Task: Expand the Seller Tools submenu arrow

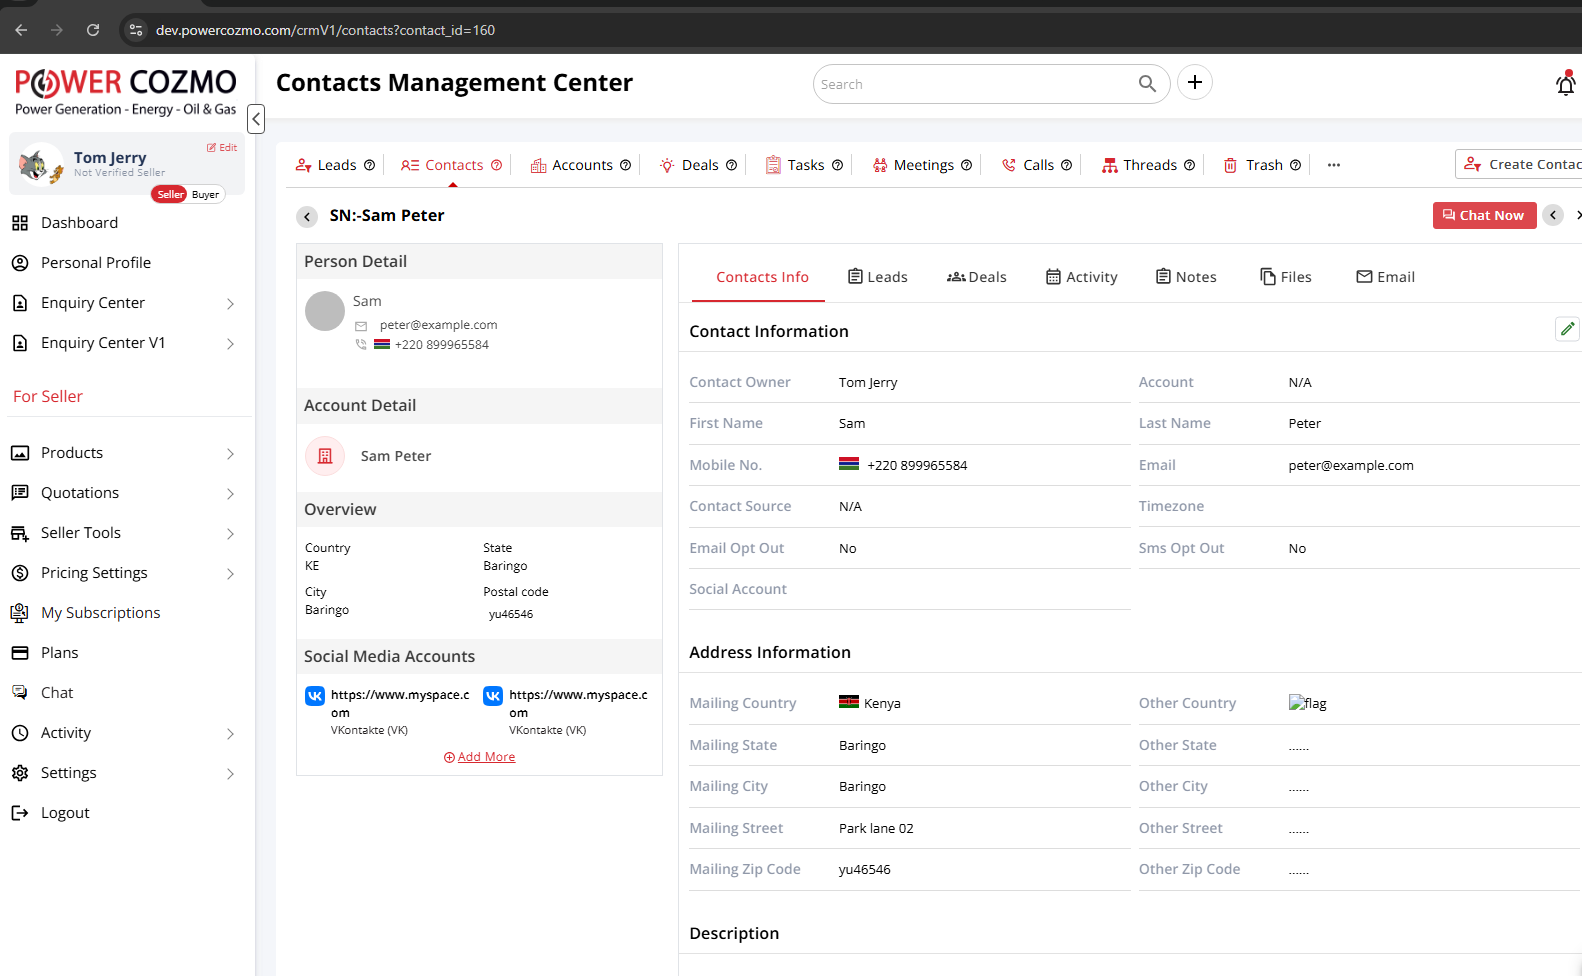Action: [230, 534]
